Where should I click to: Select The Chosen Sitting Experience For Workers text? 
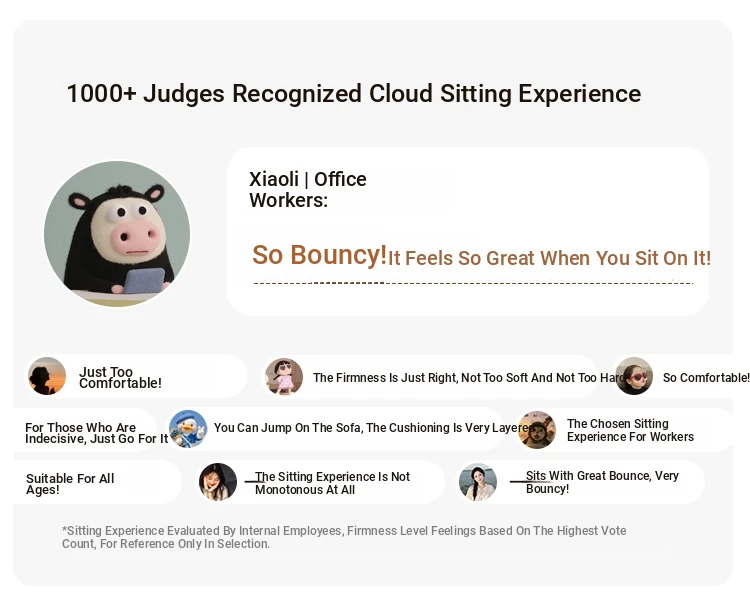[x=630, y=430]
